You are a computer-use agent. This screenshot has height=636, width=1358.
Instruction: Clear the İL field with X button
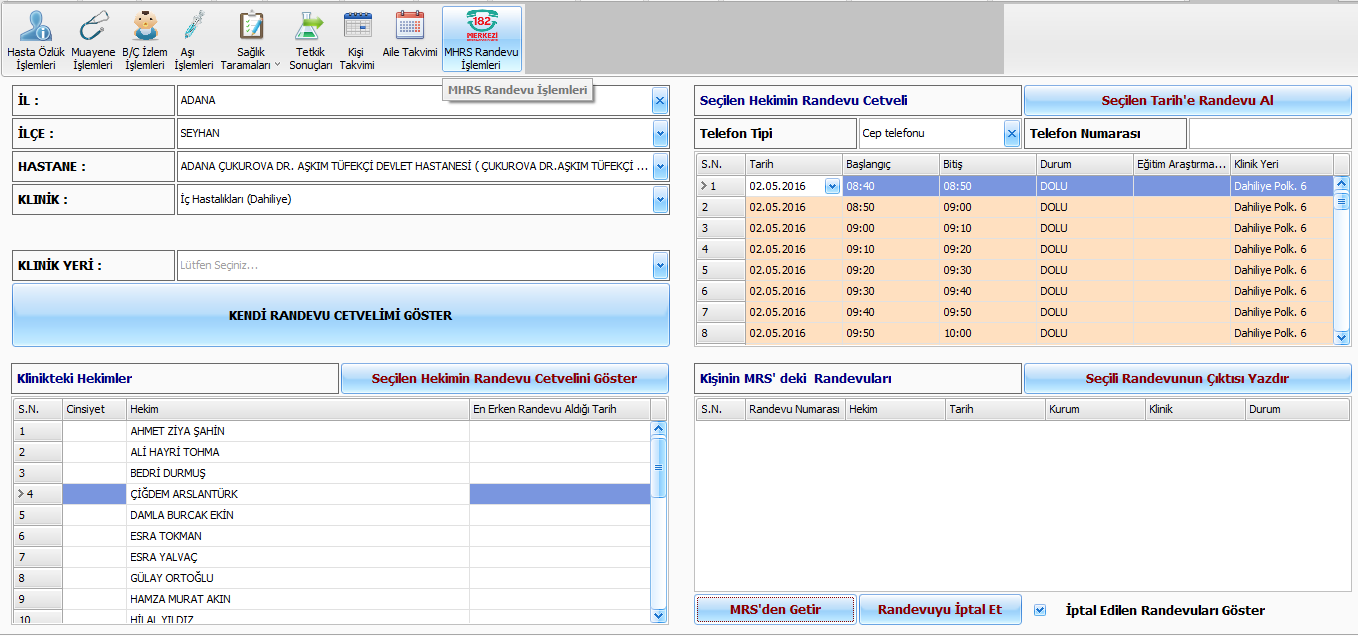pos(660,100)
